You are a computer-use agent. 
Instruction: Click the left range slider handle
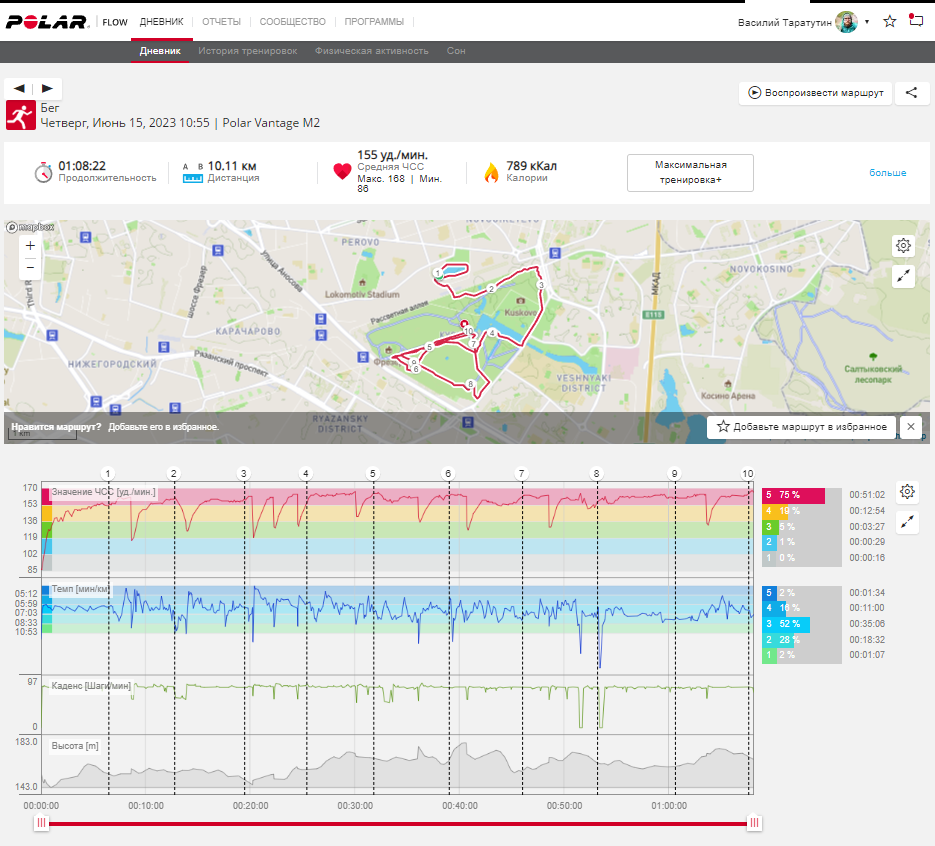(x=41, y=823)
